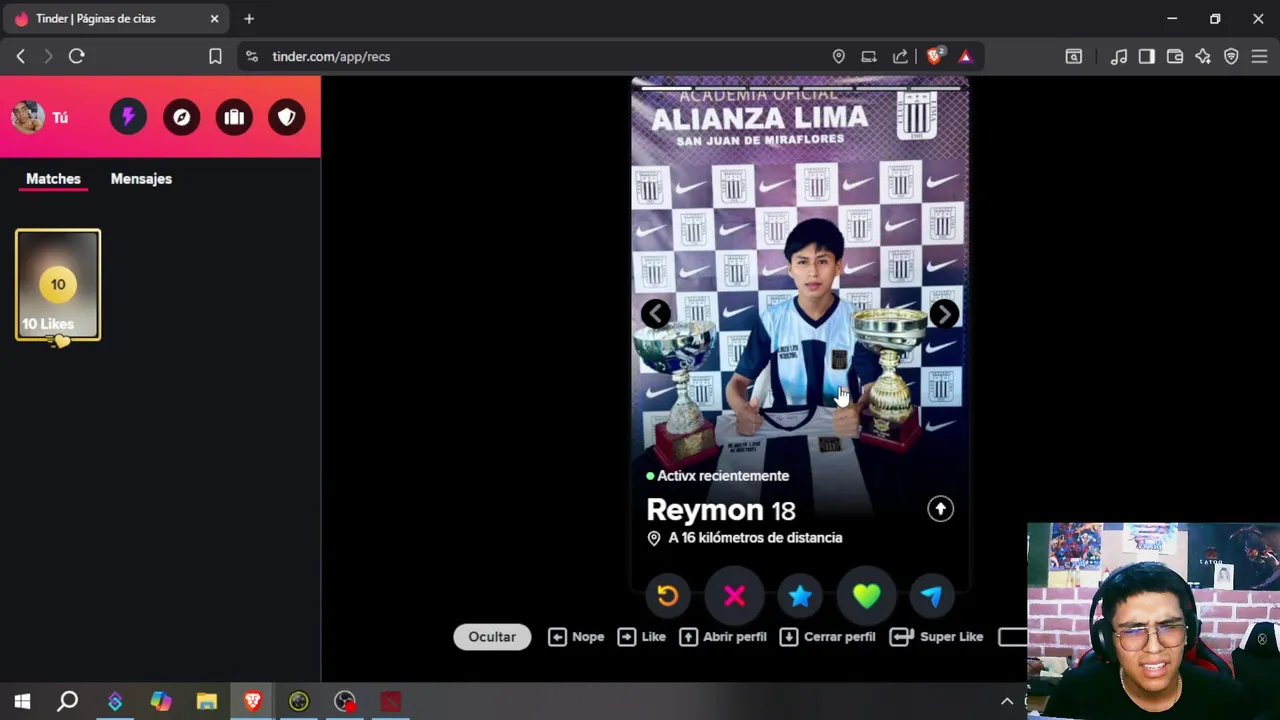The width and height of the screenshot is (1280, 720).
Task: Switch to the Matches tab
Action: (53, 179)
